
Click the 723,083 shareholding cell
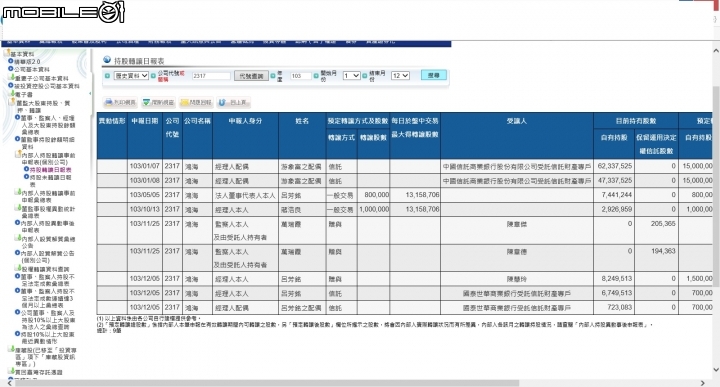(x=614, y=307)
